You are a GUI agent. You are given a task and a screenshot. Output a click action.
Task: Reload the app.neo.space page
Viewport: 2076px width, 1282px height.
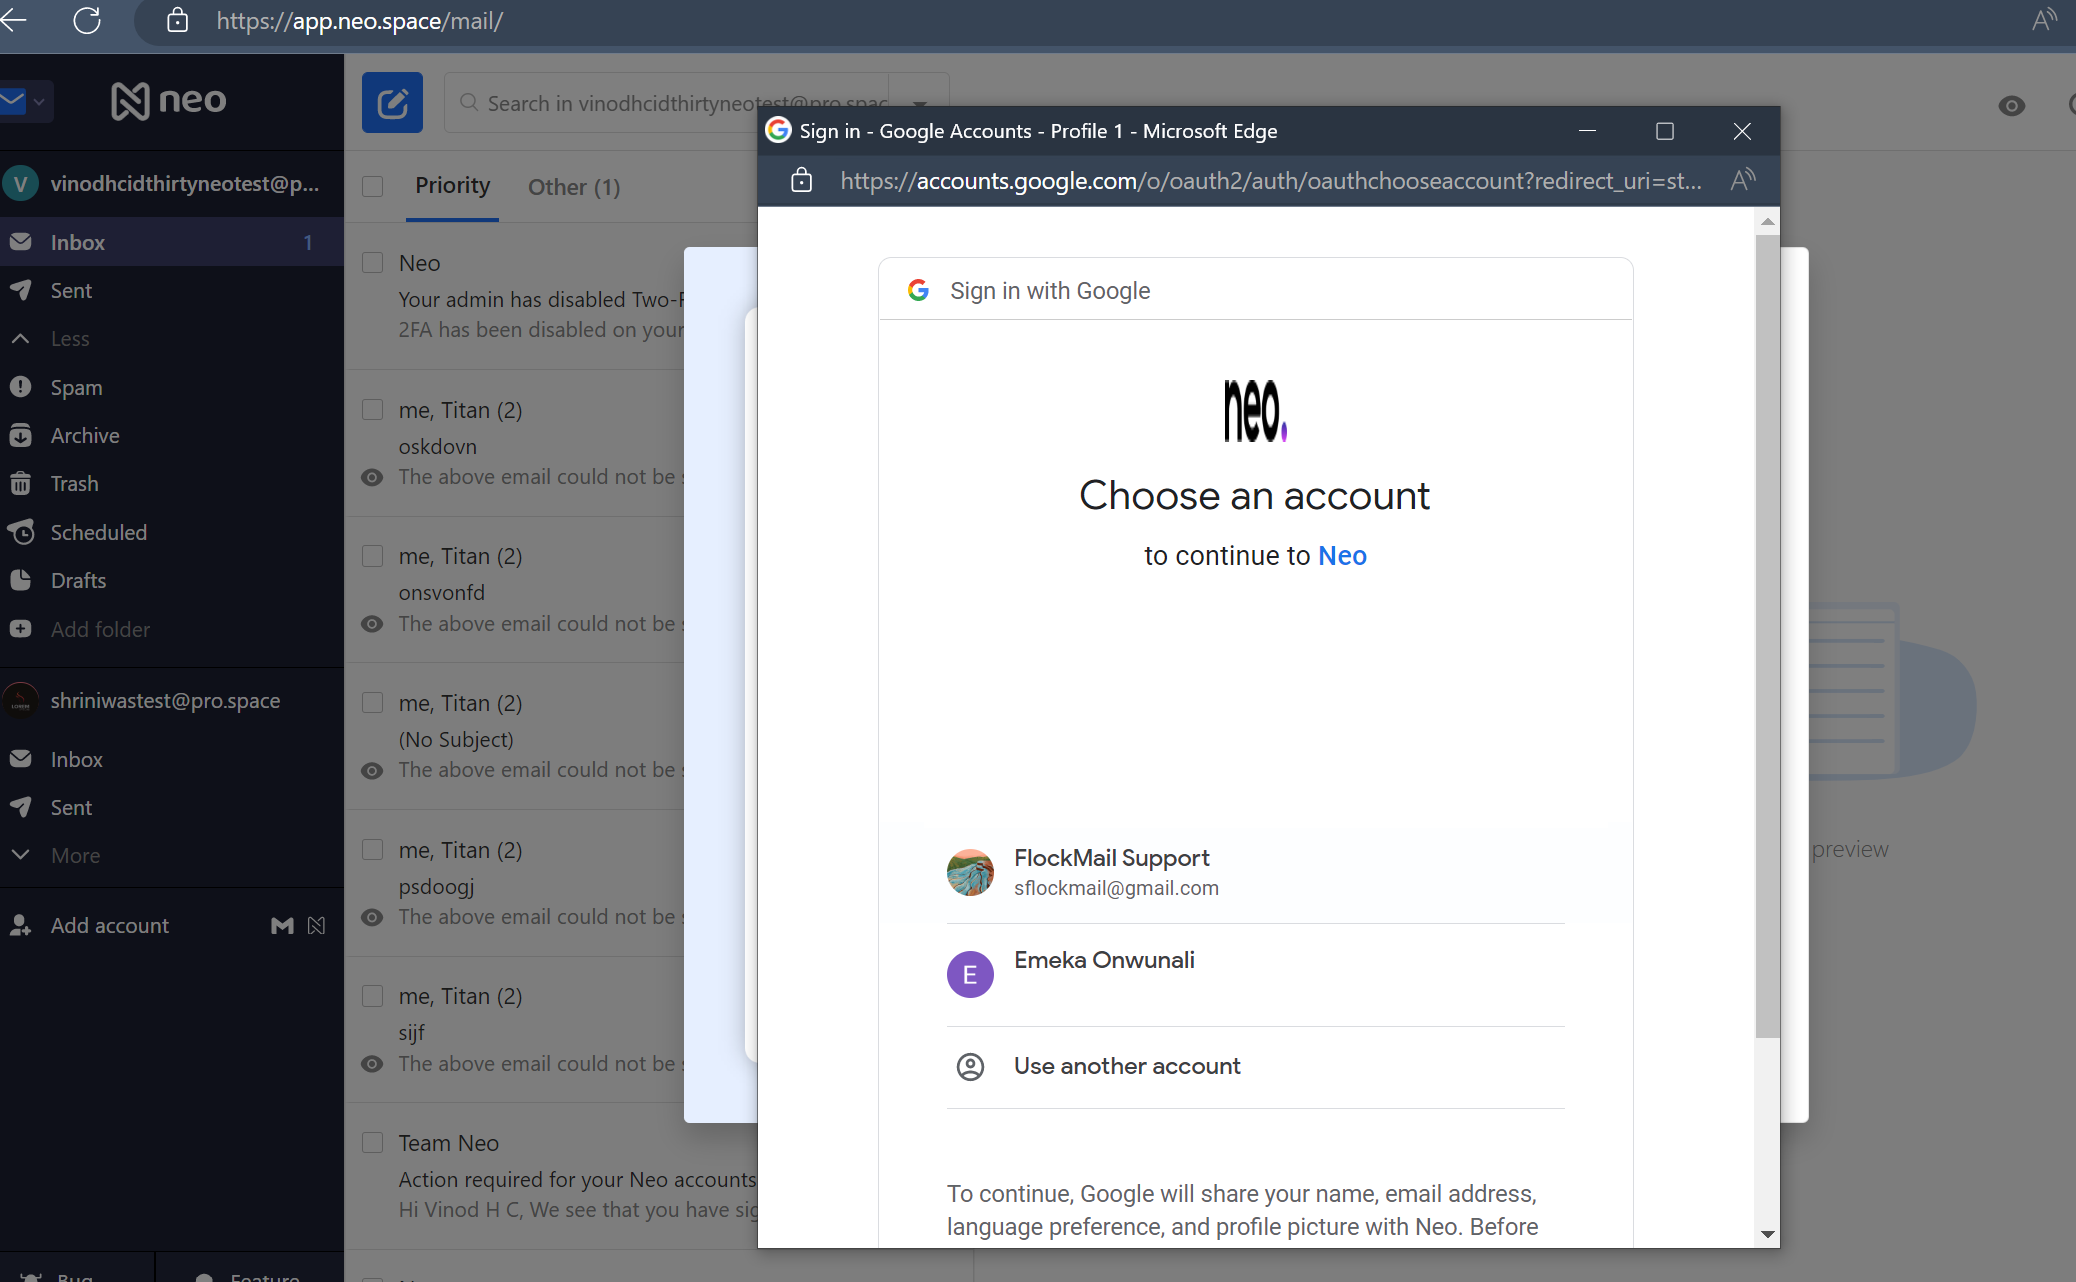[87, 21]
